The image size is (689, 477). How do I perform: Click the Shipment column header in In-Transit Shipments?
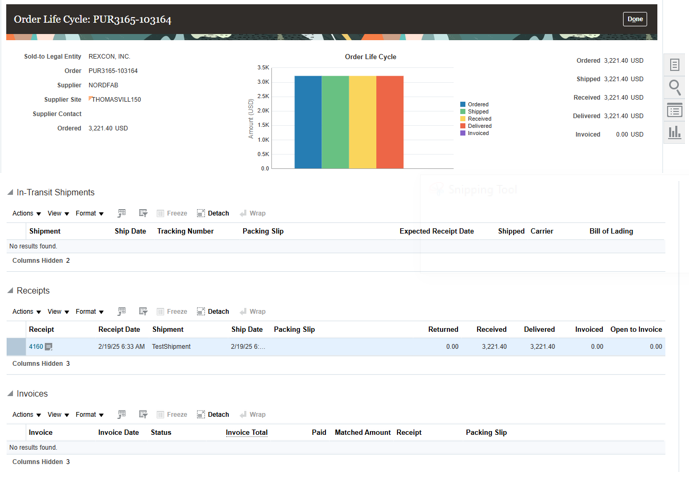pyautogui.click(x=45, y=231)
